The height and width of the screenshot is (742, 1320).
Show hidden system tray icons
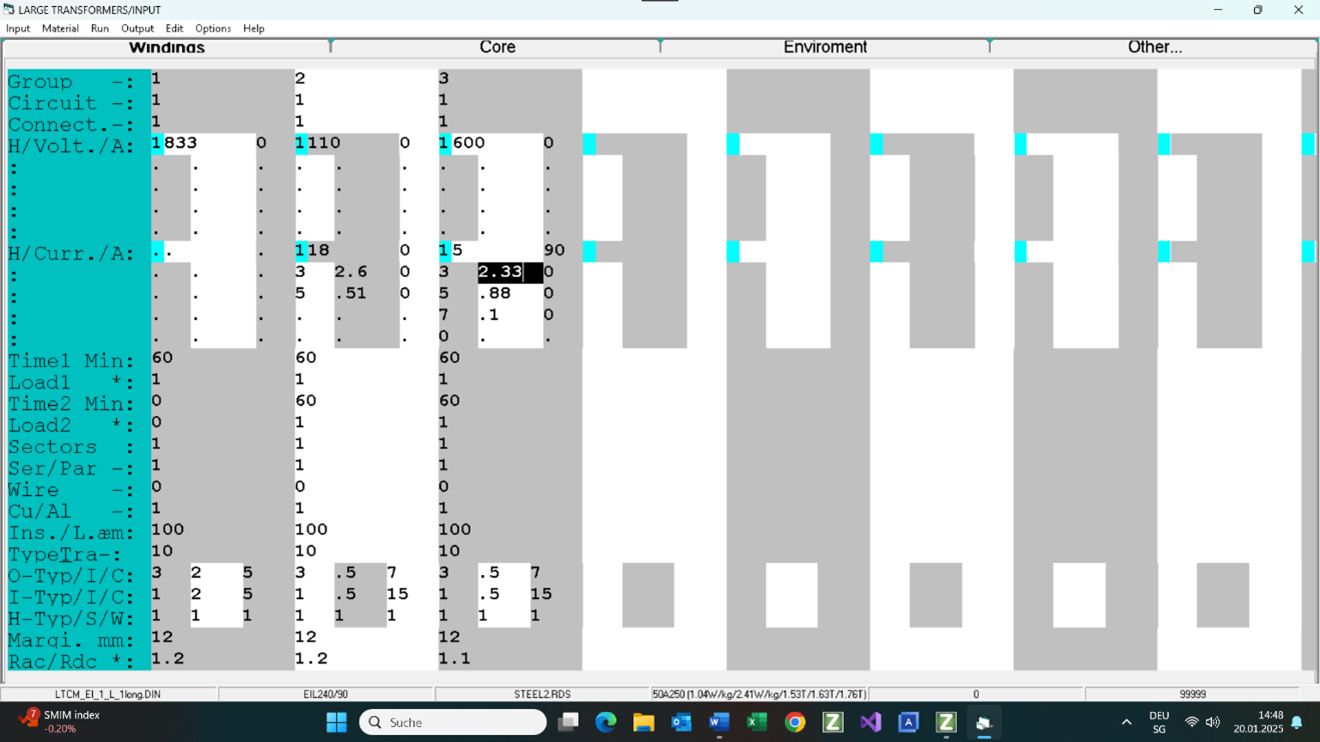coord(1126,722)
